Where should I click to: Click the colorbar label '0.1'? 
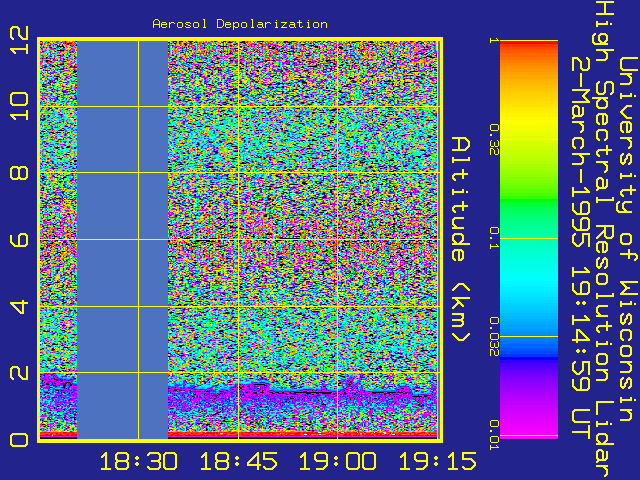click(494, 238)
